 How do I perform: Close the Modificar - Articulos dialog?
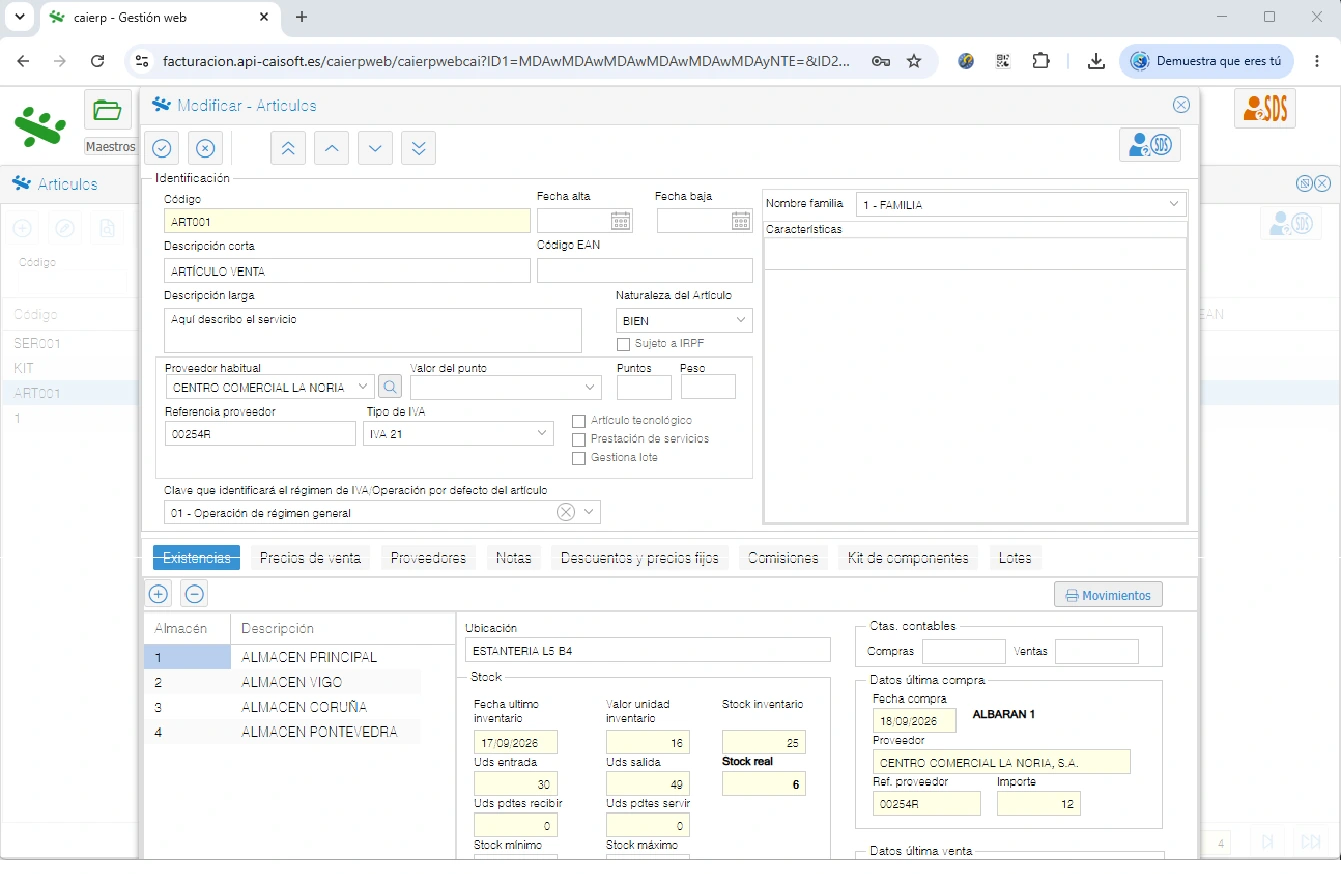pos(1181,105)
